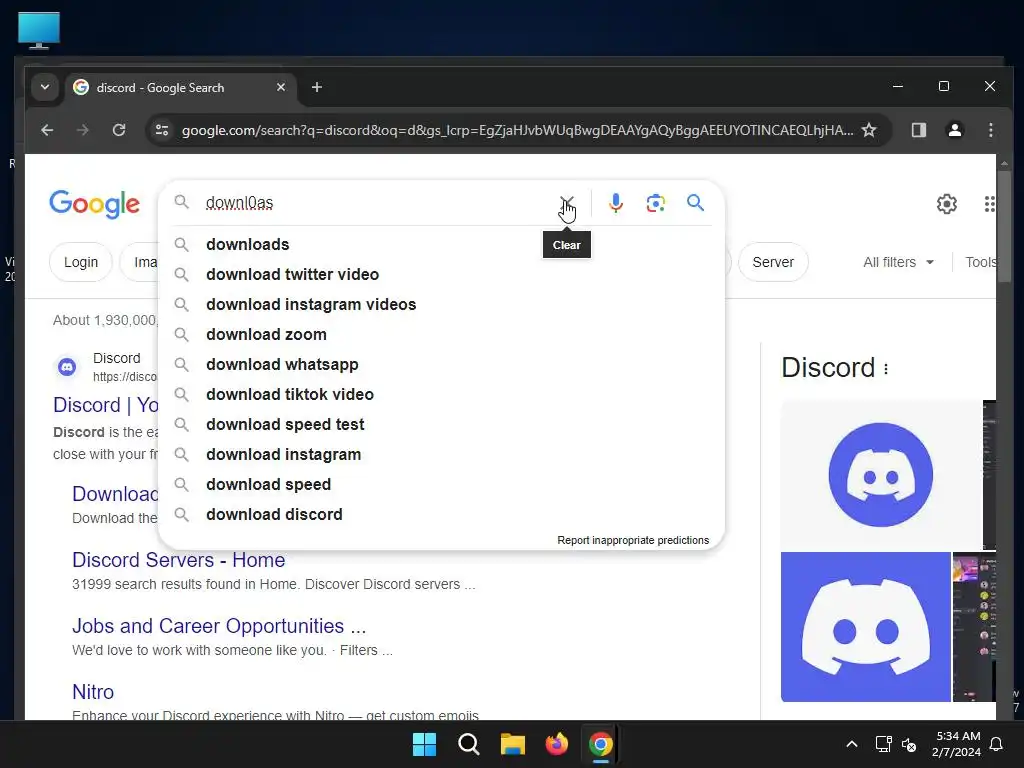Select suggestion "download speed"
1024x768 pixels.
point(441,485)
